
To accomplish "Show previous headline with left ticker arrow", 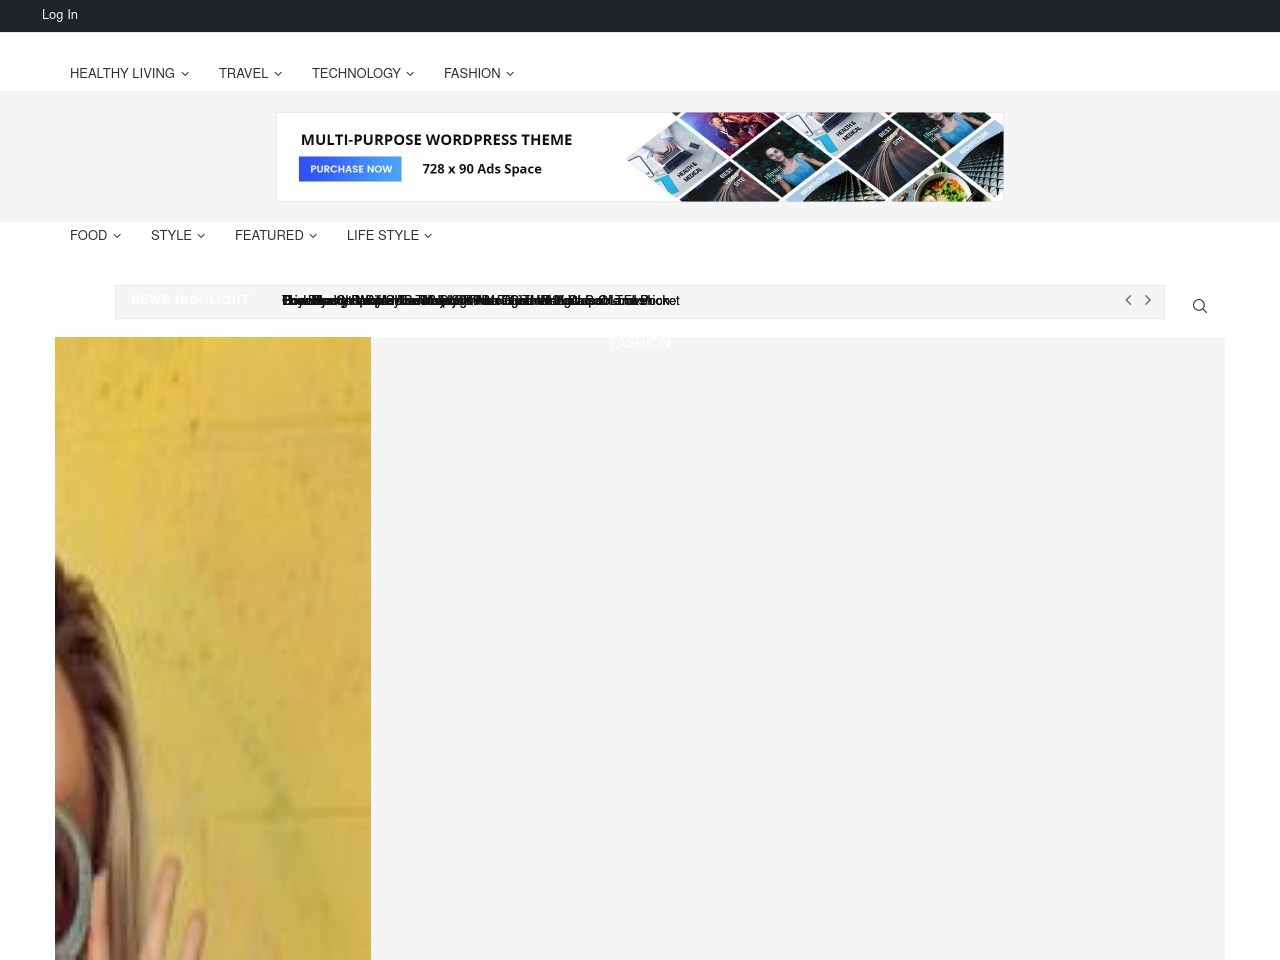I will click(1128, 300).
